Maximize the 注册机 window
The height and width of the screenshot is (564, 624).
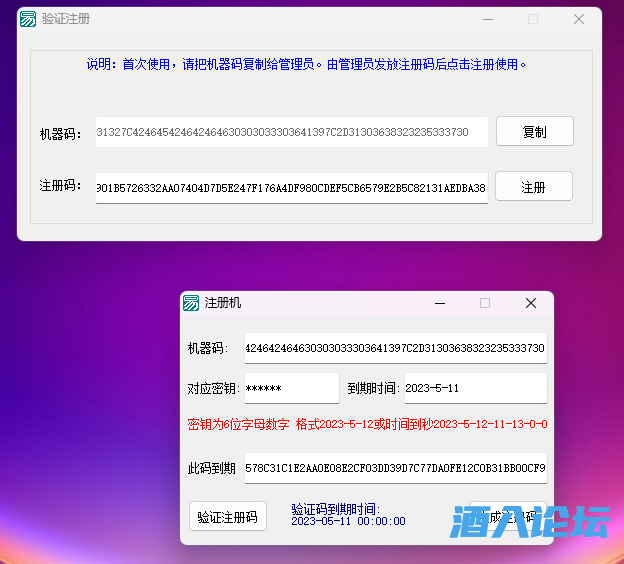(485, 303)
